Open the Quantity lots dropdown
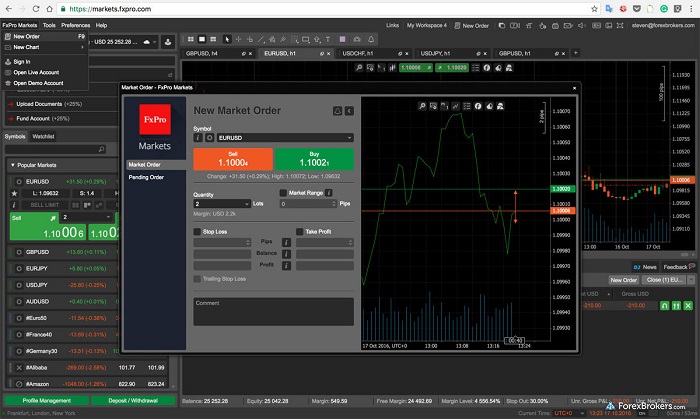Viewport: 700px width, 419px height. click(x=247, y=204)
